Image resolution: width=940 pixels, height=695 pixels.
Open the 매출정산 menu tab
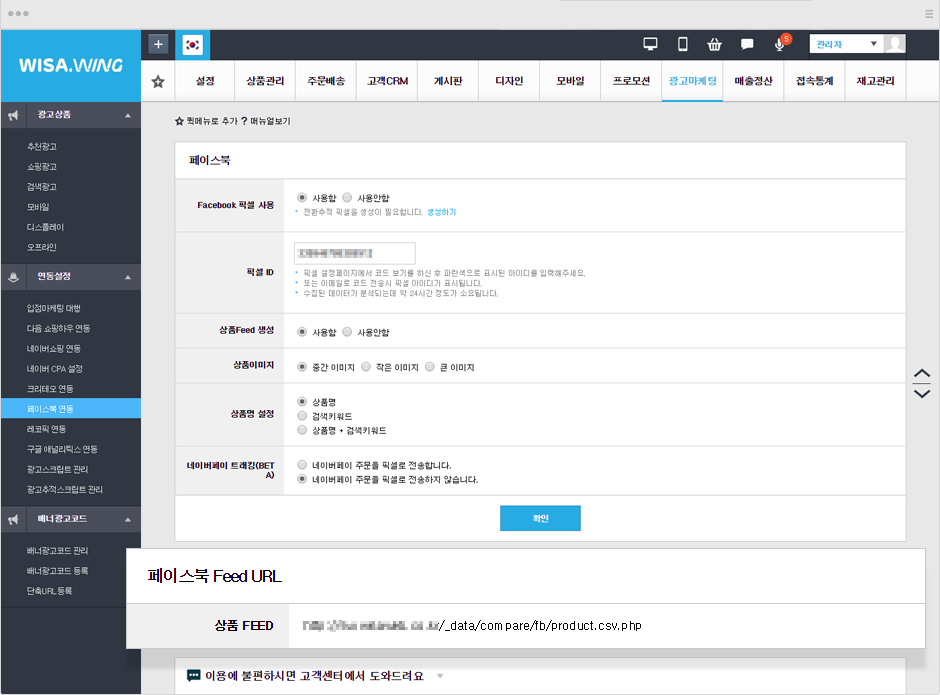click(754, 81)
